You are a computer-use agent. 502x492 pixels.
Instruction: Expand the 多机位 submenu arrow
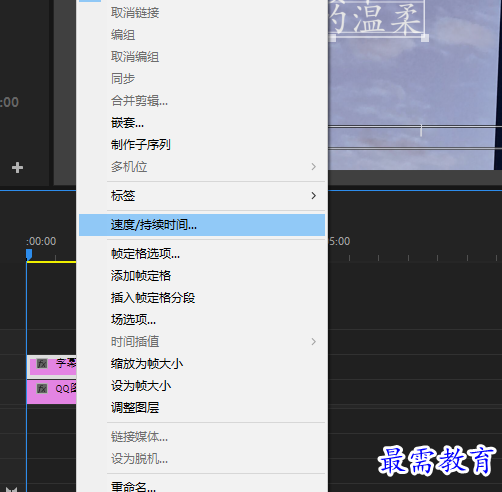(313, 167)
